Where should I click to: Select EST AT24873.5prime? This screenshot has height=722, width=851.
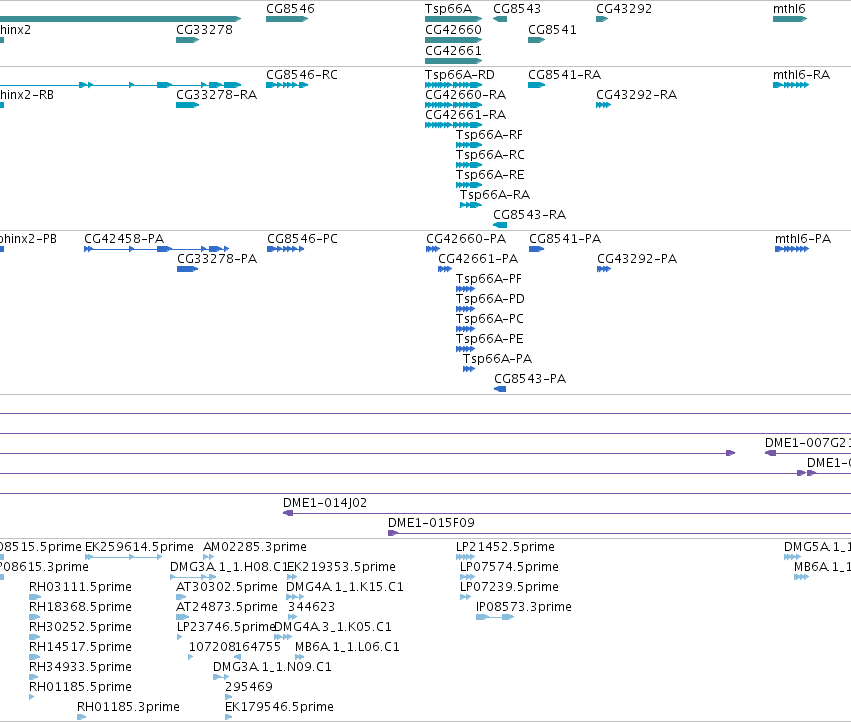[x=227, y=607]
